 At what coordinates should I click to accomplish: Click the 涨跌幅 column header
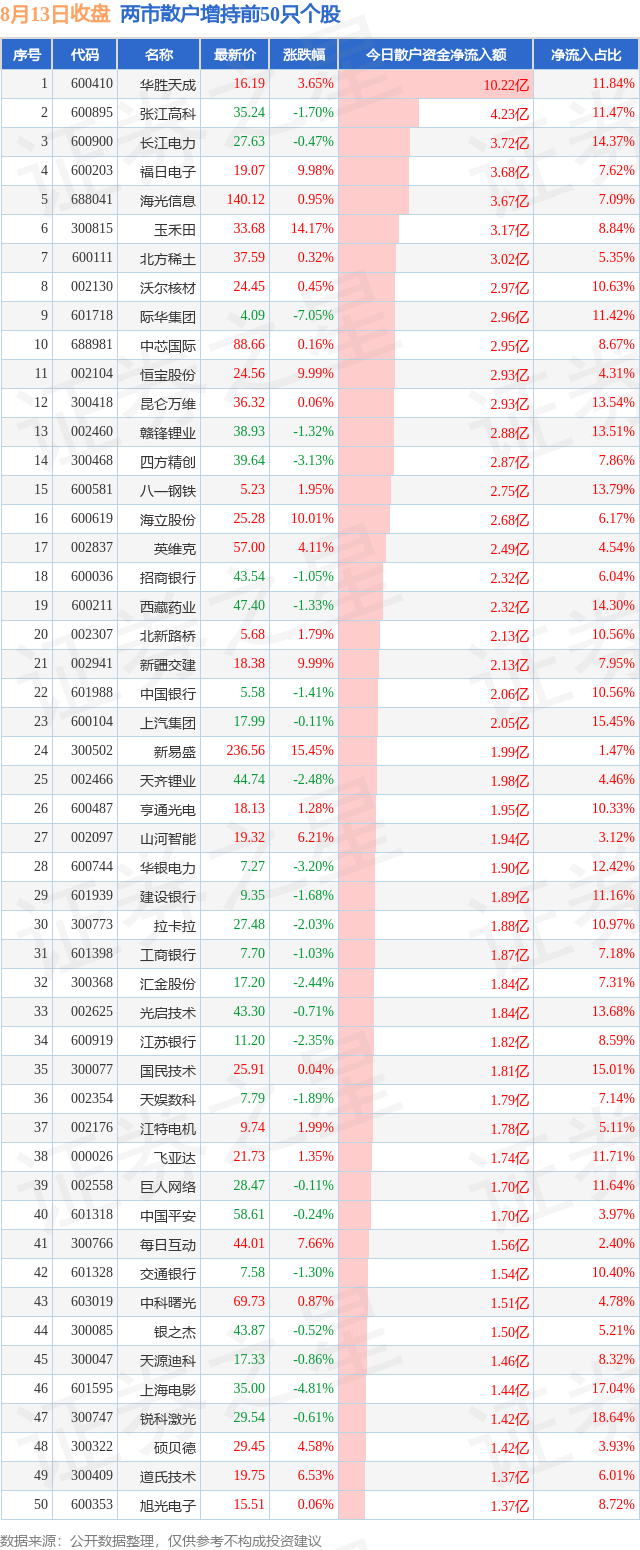click(303, 55)
